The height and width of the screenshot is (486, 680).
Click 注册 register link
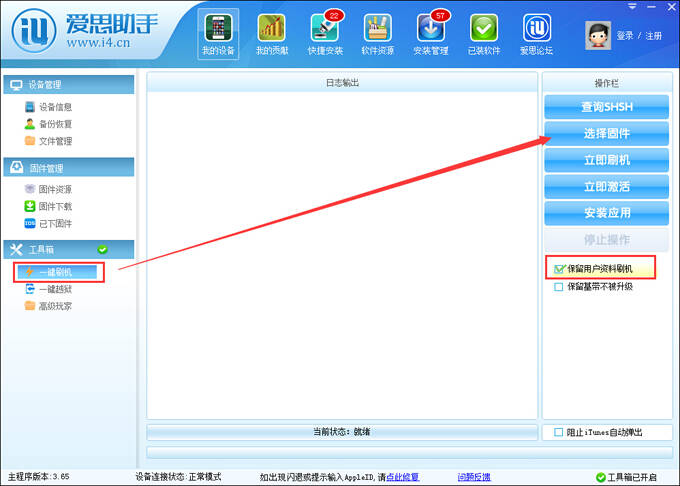pos(654,36)
